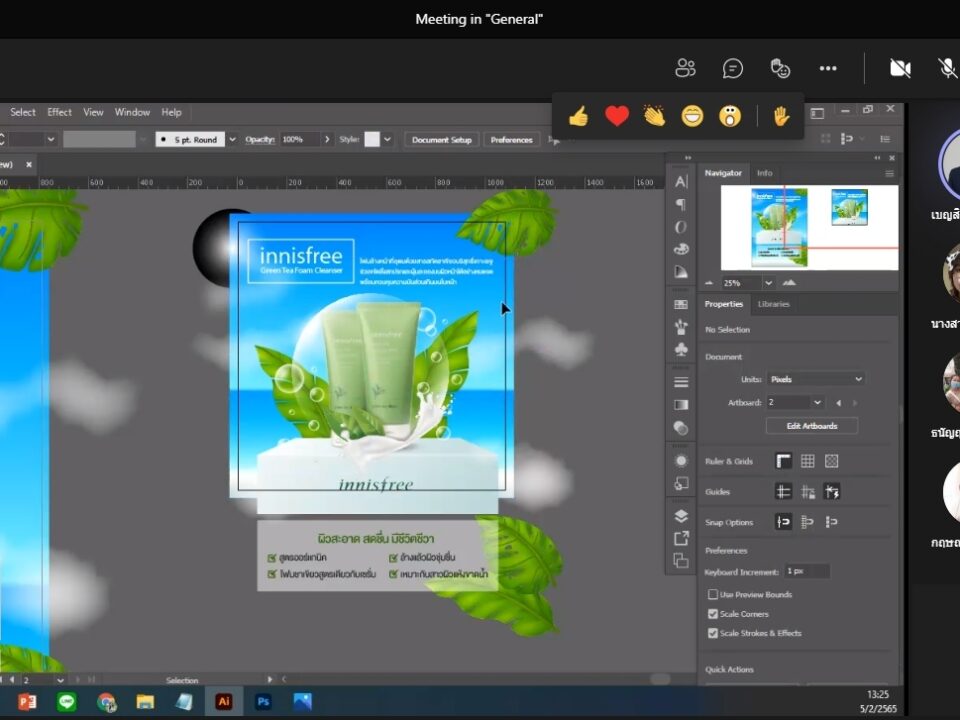Open the Artboards panel icon

point(681,560)
